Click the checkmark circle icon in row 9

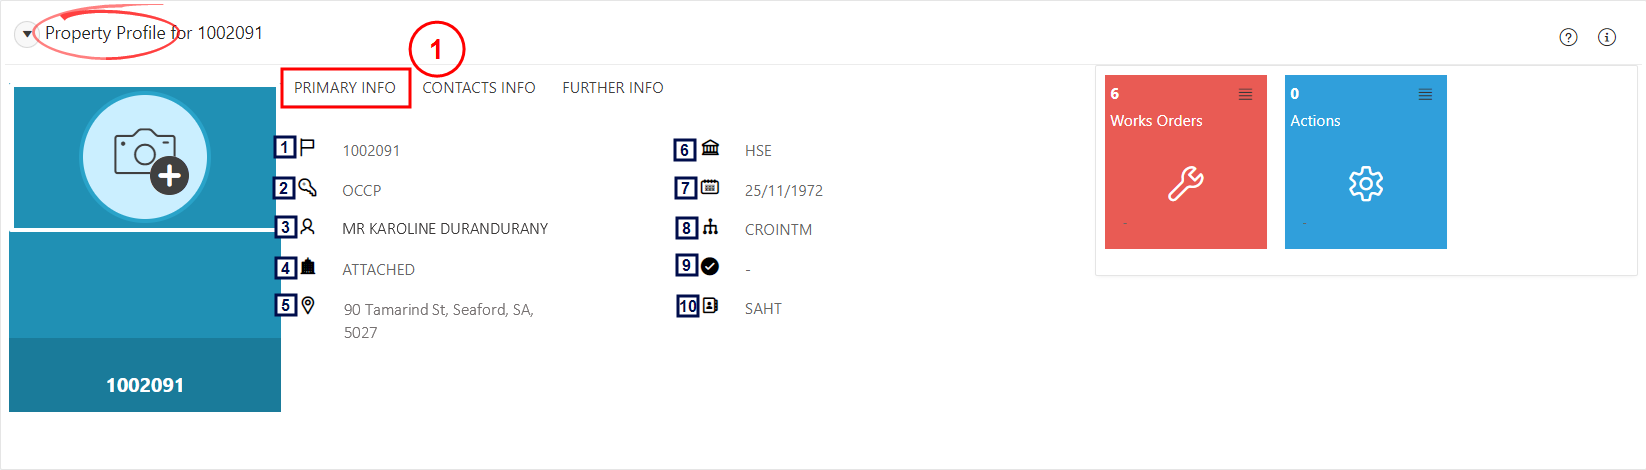[710, 266]
